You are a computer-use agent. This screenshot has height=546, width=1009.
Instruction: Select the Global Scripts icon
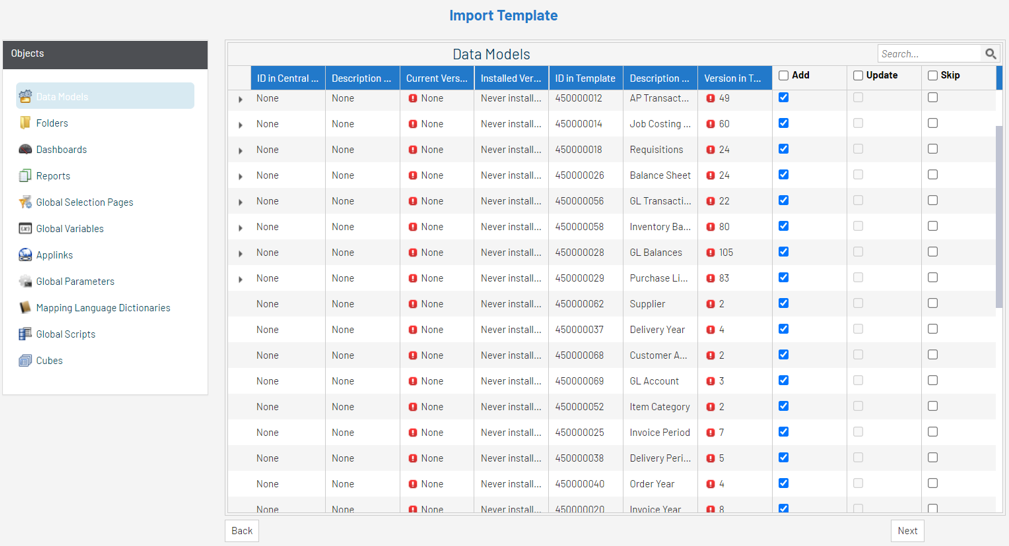tap(25, 334)
